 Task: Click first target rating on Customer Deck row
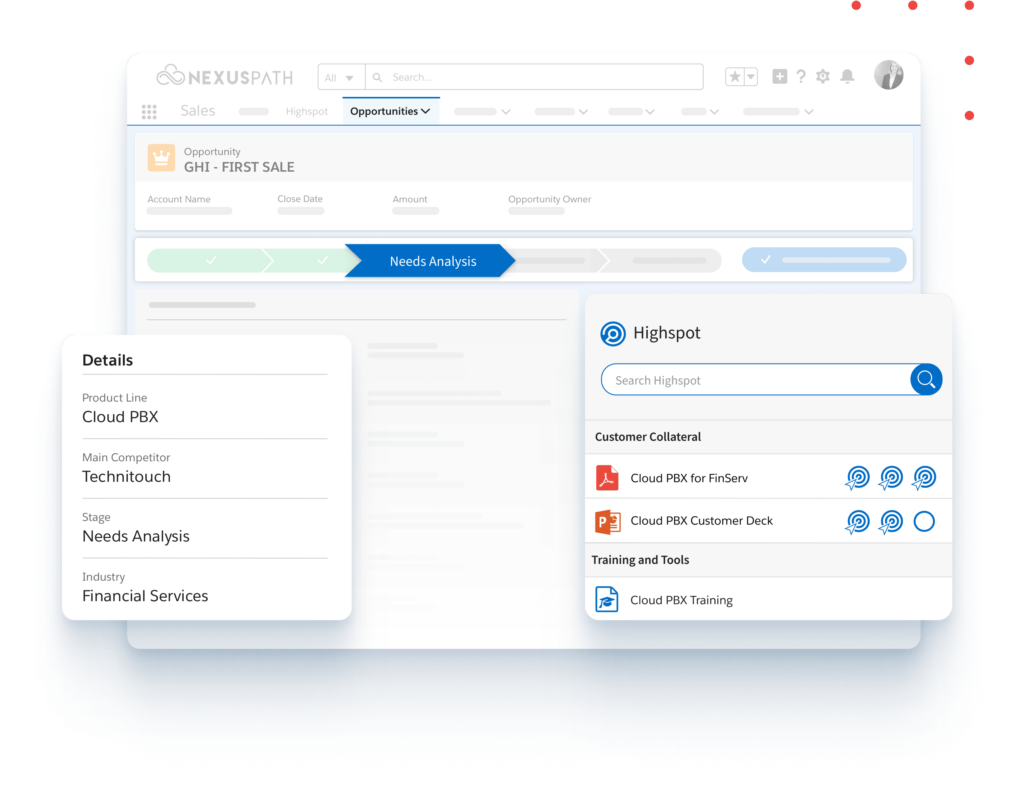857,522
